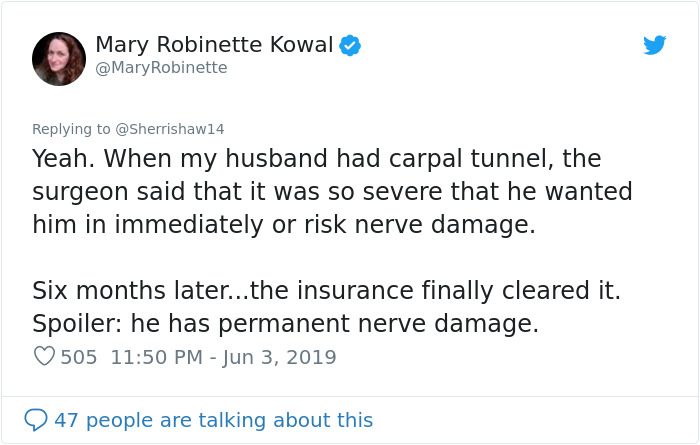This screenshot has height=445, width=700.
Task: Open Mary Robinette Kowal's profile picture
Action: 59,58
